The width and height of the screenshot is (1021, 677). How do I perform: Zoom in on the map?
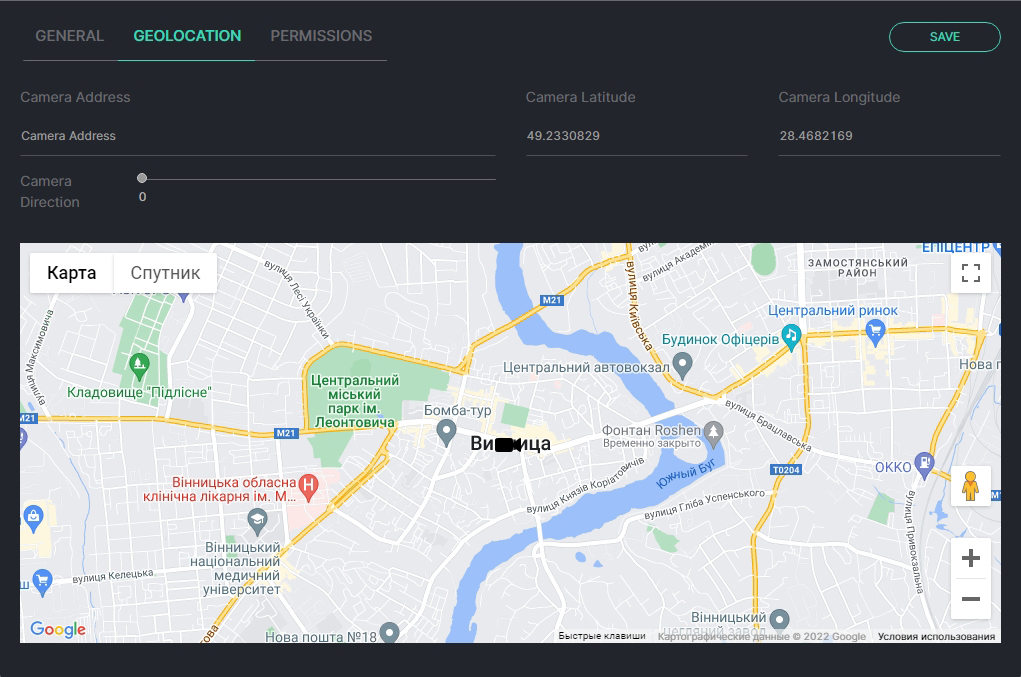click(970, 558)
